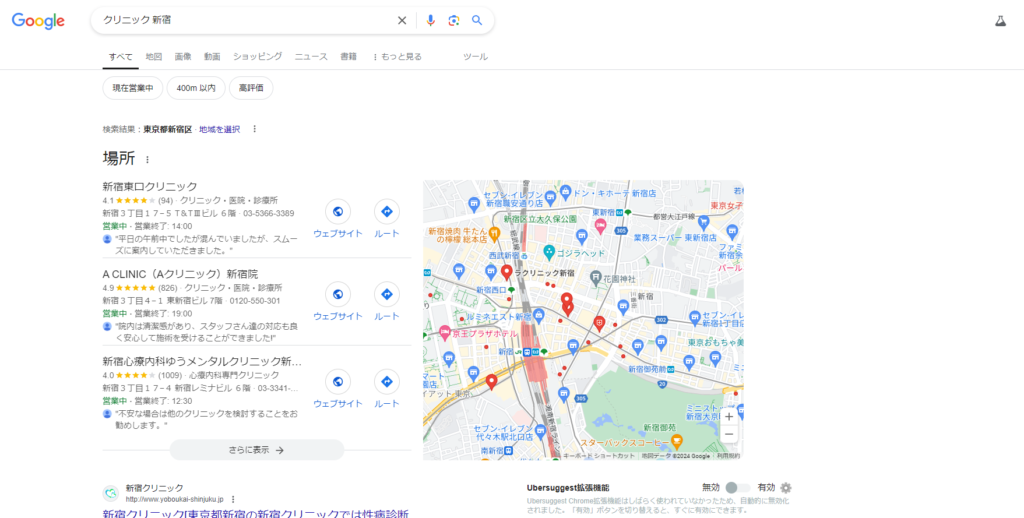Get route to A CLINIC 新宿院
Image resolution: width=1024 pixels, height=518 pixels.
coord(387,294)
